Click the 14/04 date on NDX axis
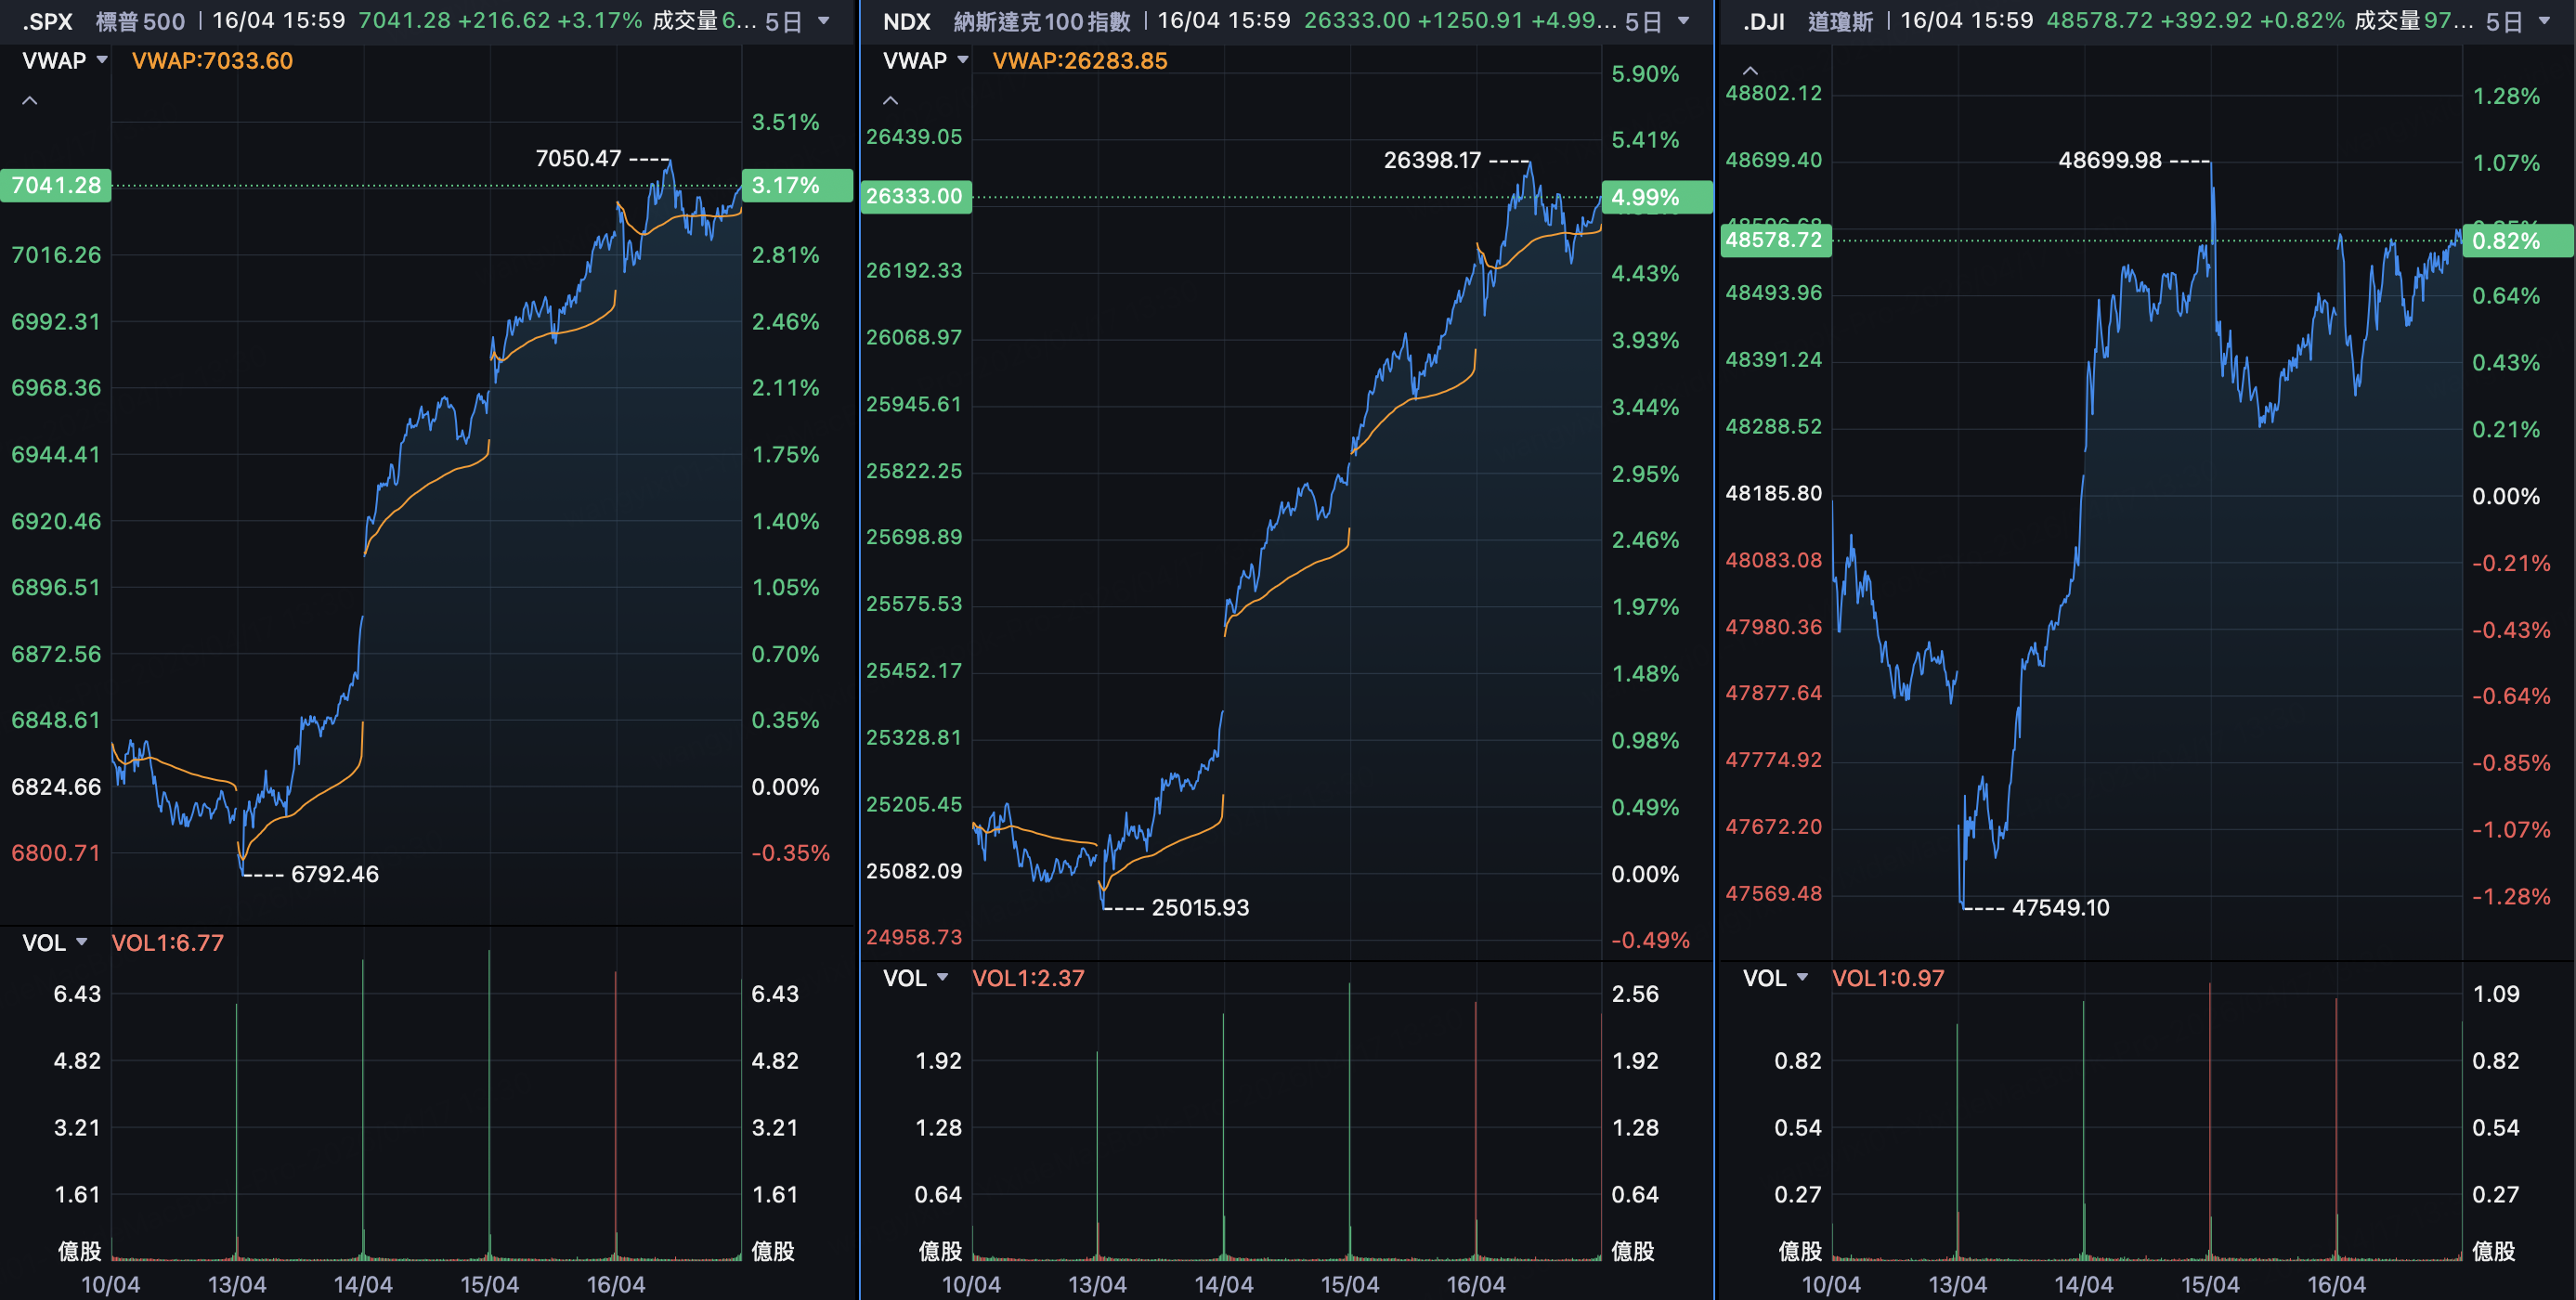Viewport: 2576px width, 1300px height. pyautogui.click(x=1223, y=1284)
